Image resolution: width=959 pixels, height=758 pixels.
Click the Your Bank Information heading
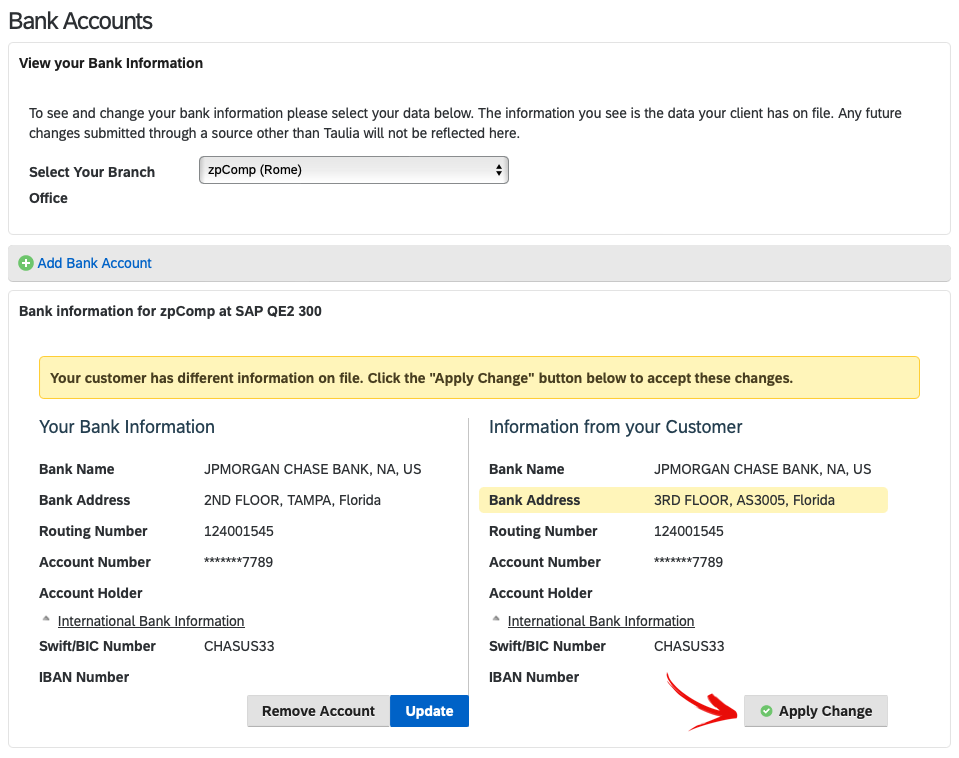tap(127, 426)
